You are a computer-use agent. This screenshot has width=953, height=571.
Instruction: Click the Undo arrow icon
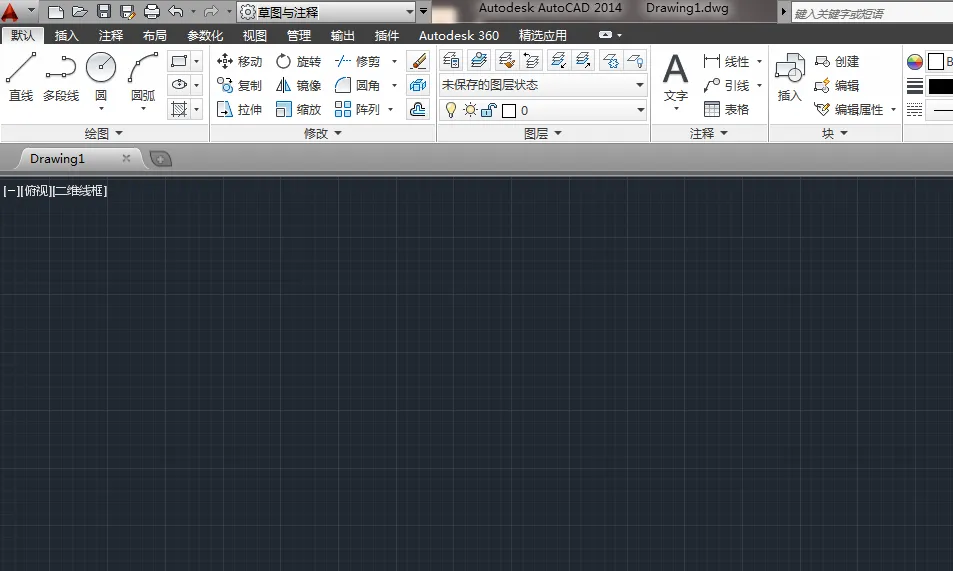pyautogui.click(x=176, y=11)
